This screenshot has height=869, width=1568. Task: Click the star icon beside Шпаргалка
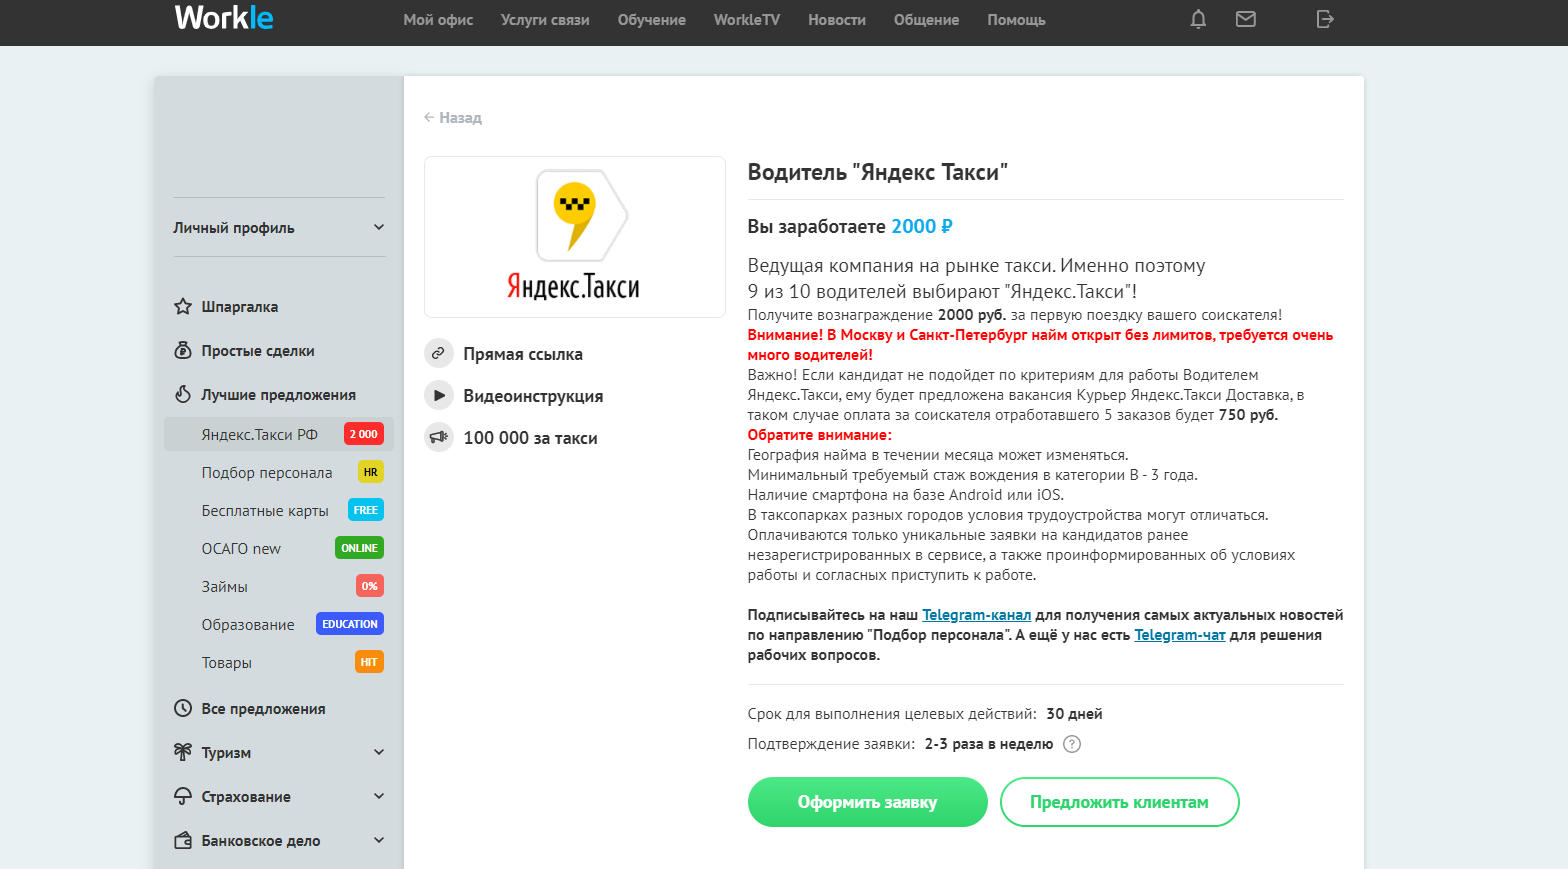point(183,306)
